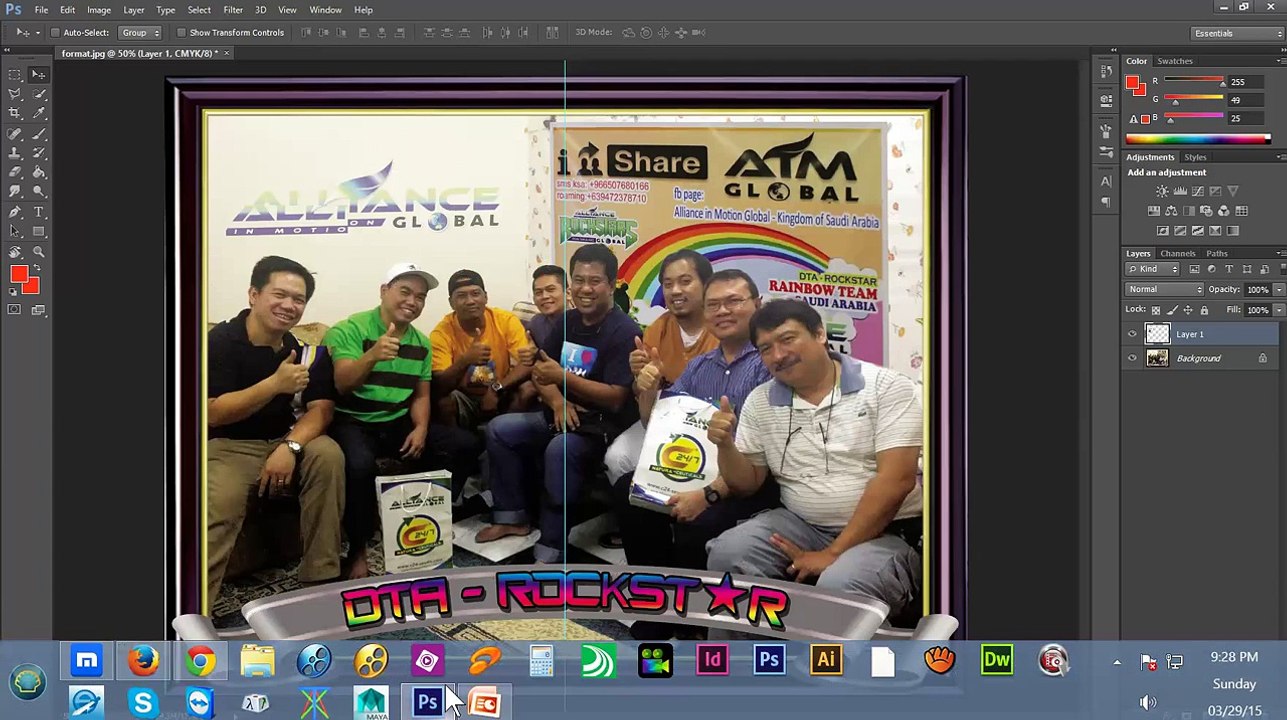This screenshot has height=720, width=1287.
Task: Select the Hand tool
Action: point(15,251)
